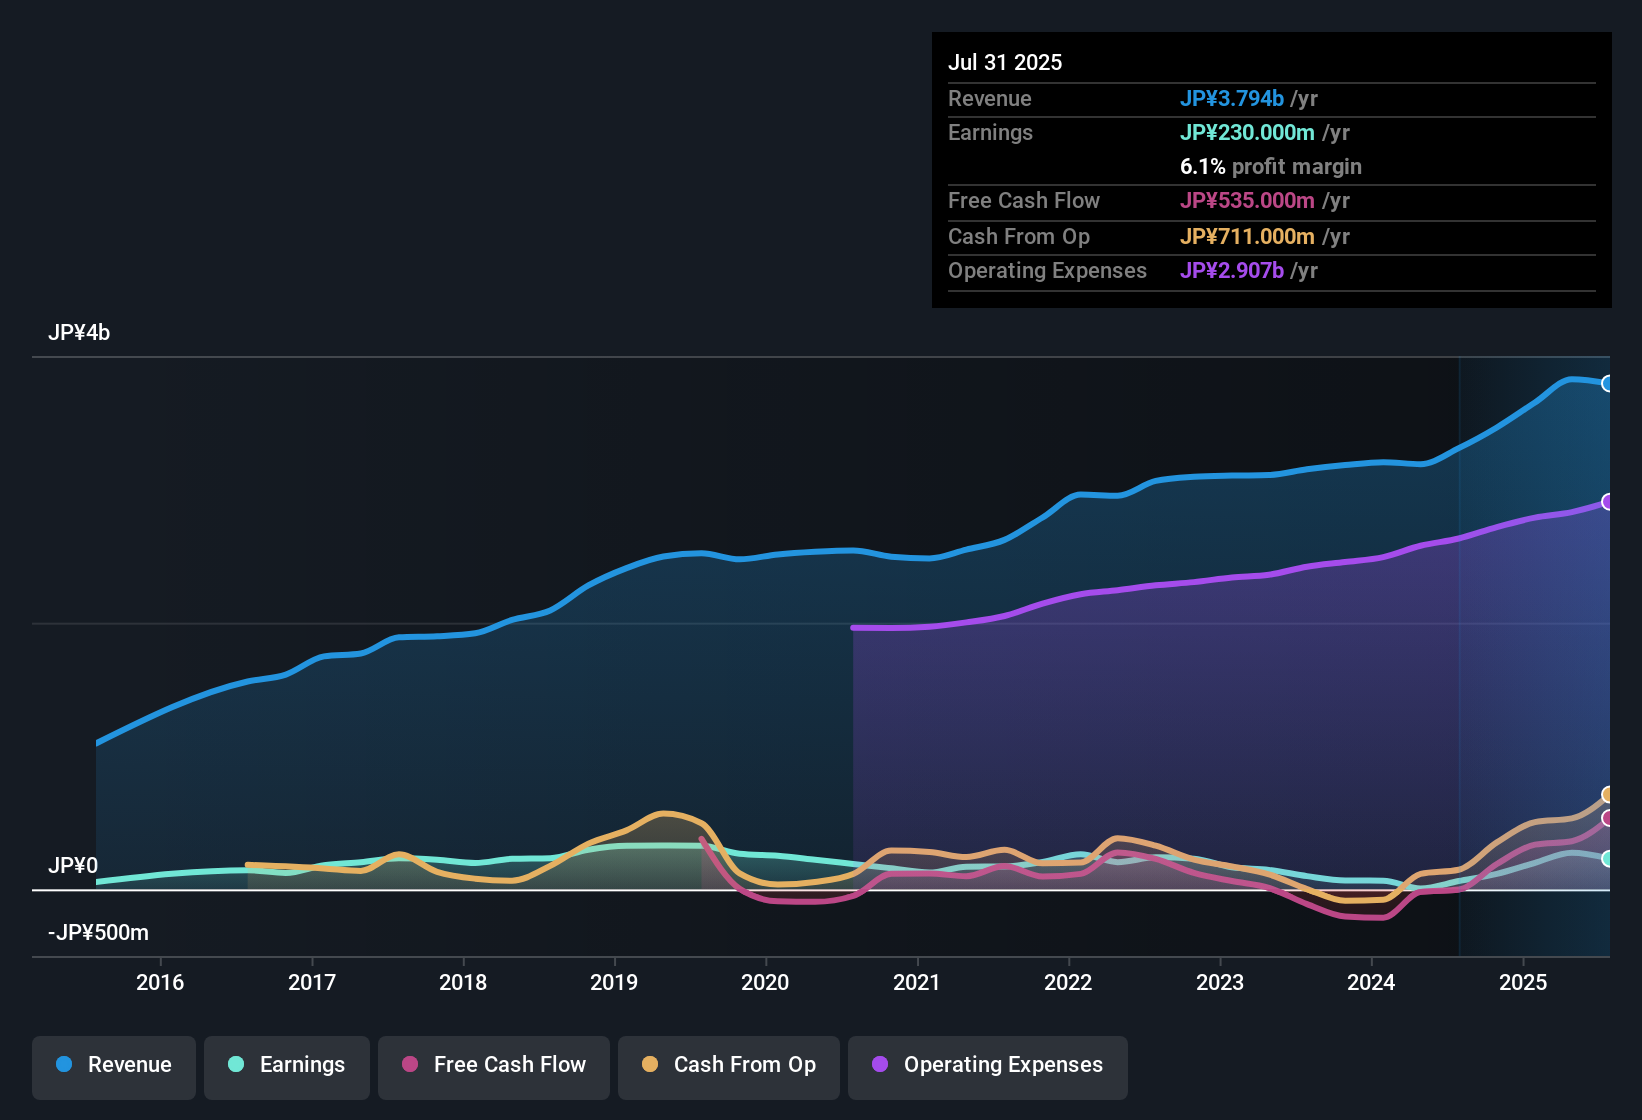Click the 6.1% profit margin text
The image size is (1642, 1120).
tap(1270, 167)
